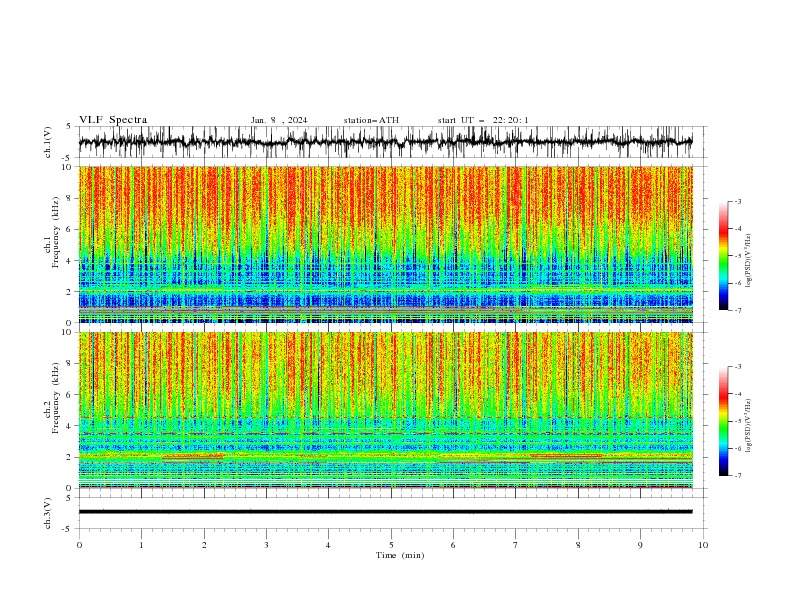
Task: Click time axis tick label "7"
Action: tap(516, 545)
